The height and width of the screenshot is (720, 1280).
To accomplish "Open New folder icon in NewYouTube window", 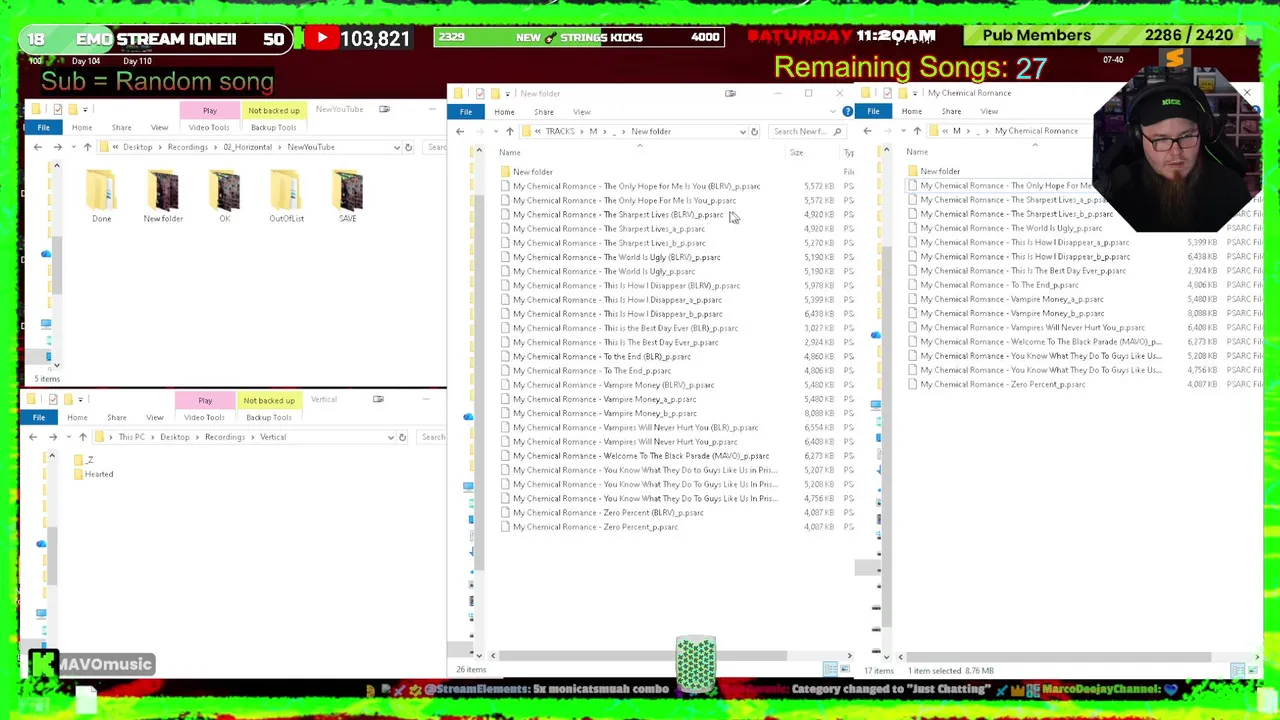I will tap(163, 195).
